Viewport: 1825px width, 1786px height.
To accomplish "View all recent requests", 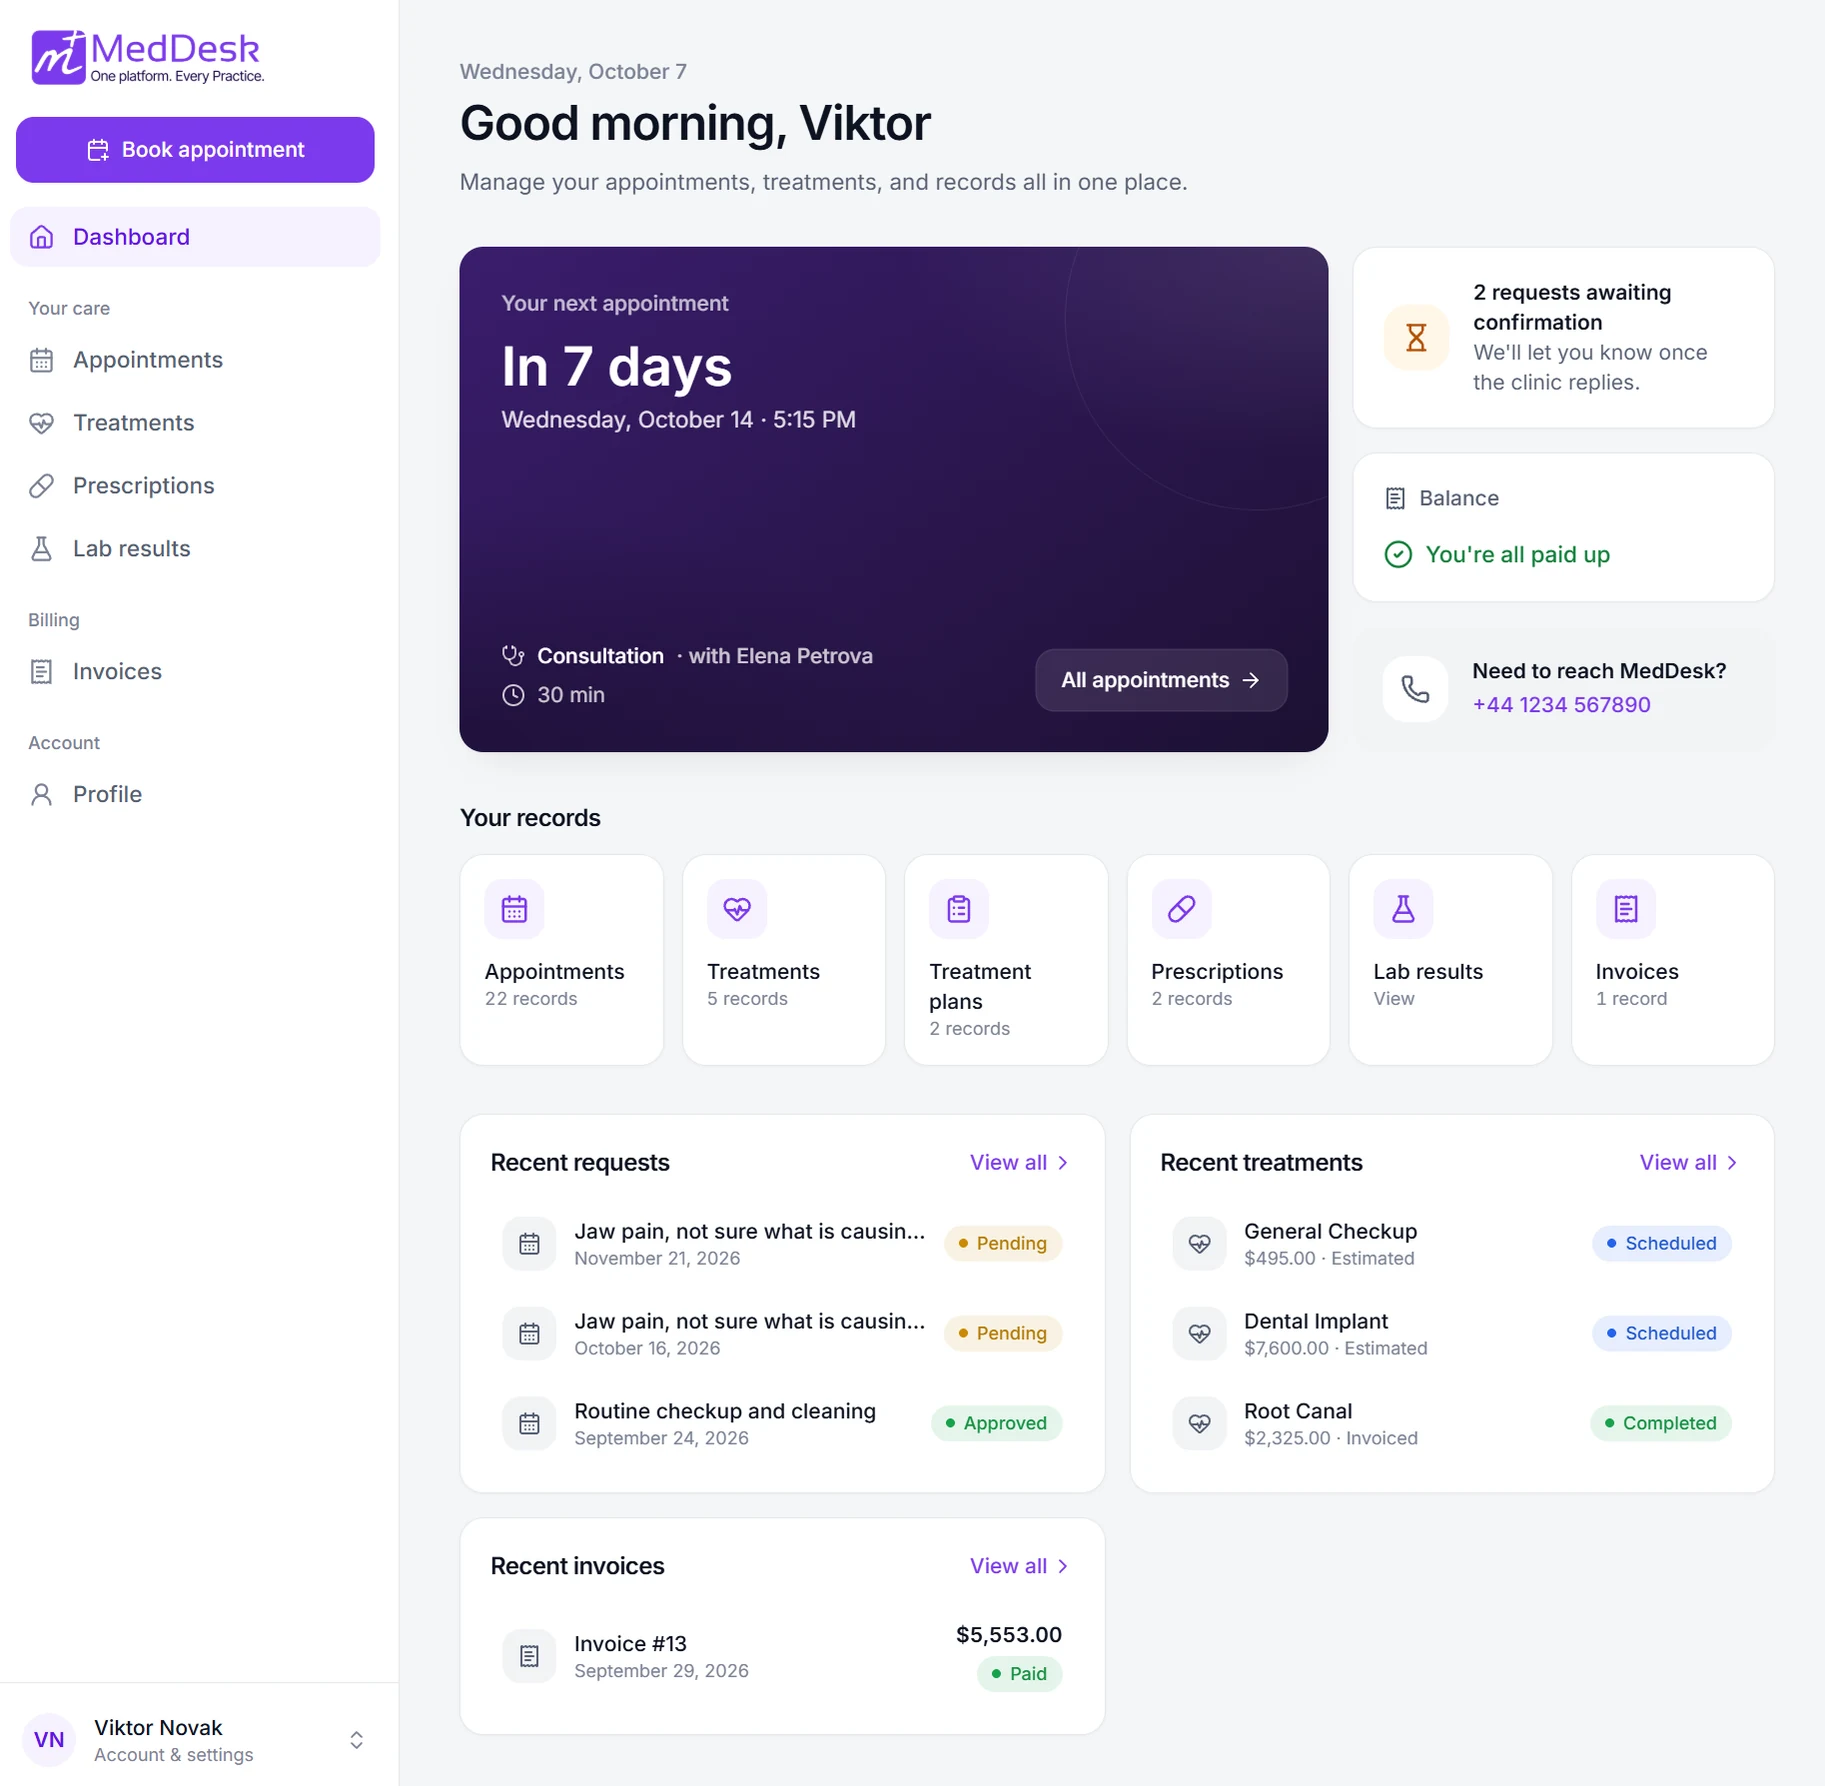I will click(x=1020, y=1163).
